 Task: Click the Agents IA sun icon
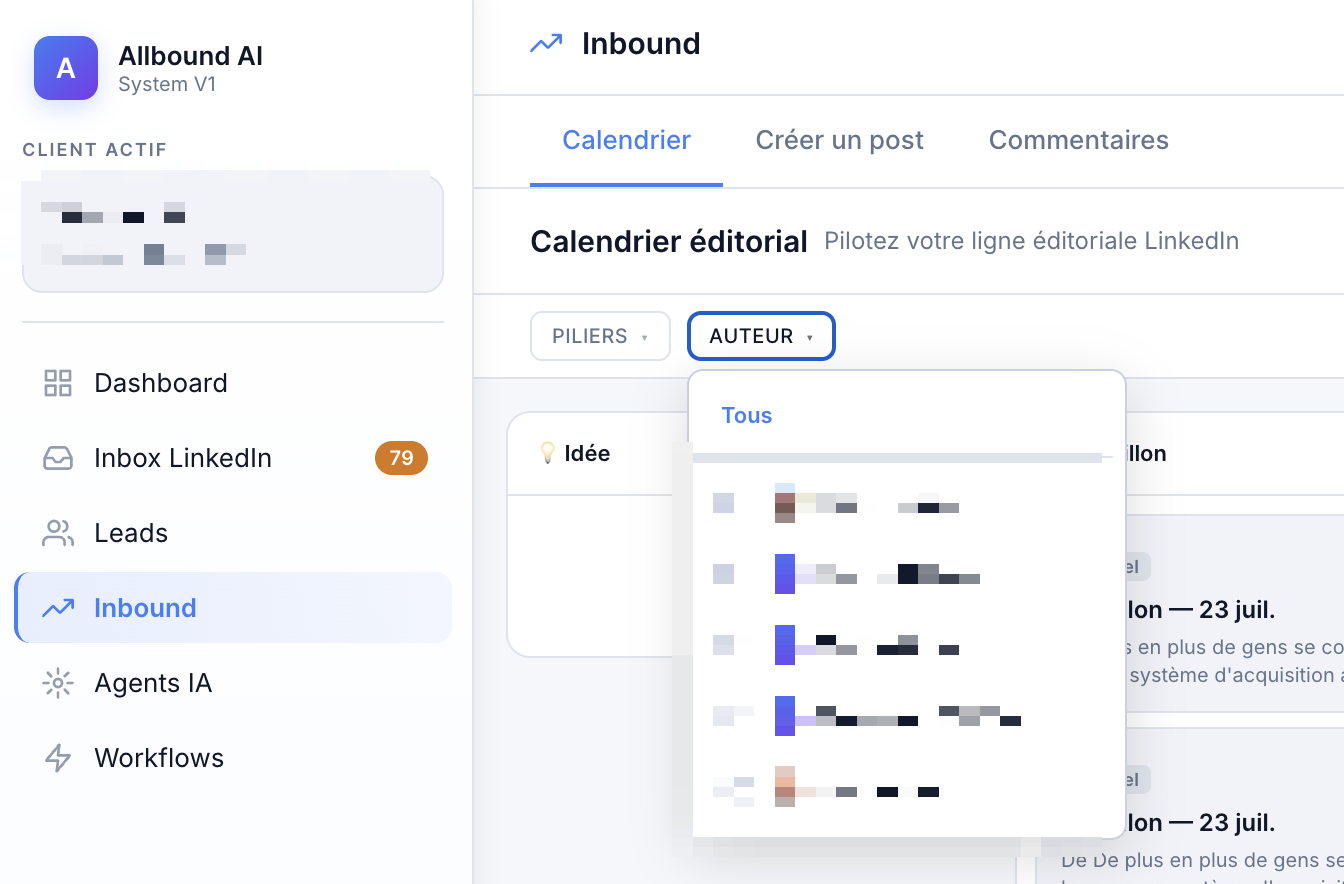click(x=58, y=683)
